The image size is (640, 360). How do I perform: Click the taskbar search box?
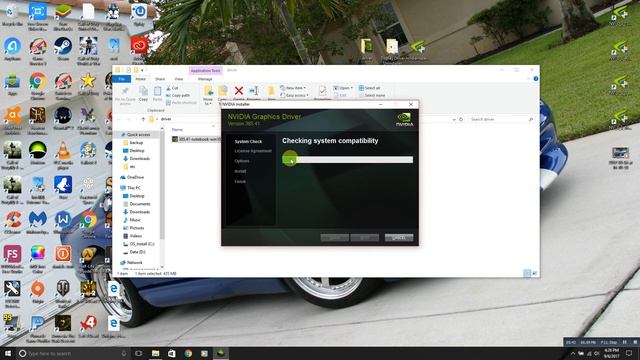[x=74, y=353]
